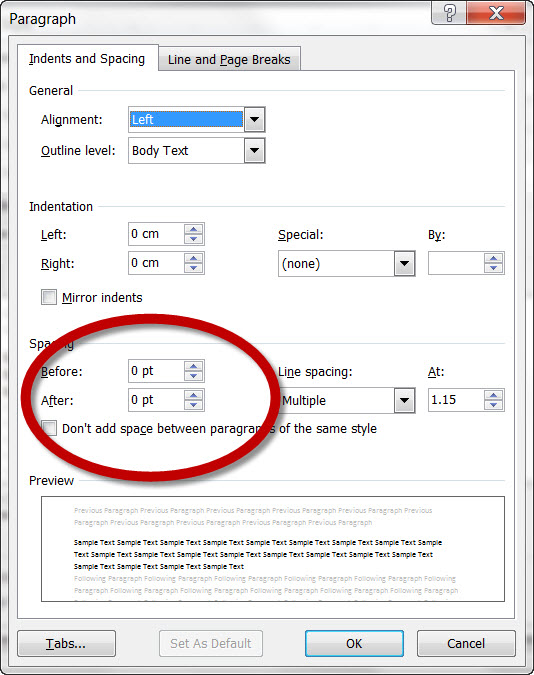Image resolution: width=534 pixels, height=675 pixels.
Task: Decrease the By value with down arrow
Action: (494, 268)
